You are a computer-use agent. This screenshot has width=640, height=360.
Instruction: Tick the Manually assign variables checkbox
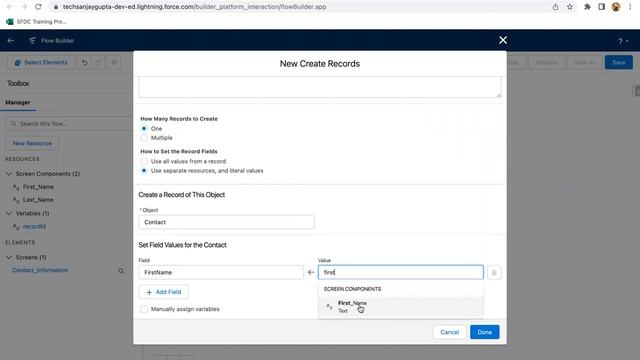pyautogui.click(x=144, y=309)
